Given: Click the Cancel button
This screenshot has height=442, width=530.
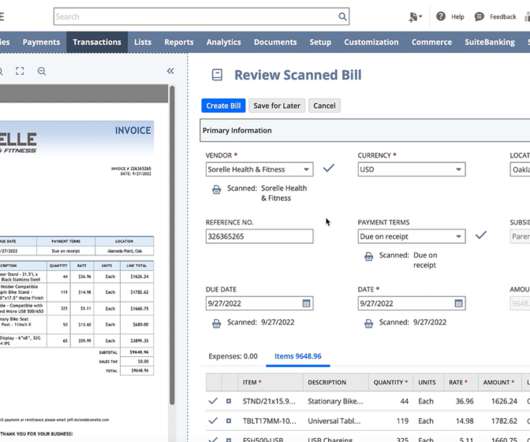Looking at the screenshot, I should [x=324, y=106].
